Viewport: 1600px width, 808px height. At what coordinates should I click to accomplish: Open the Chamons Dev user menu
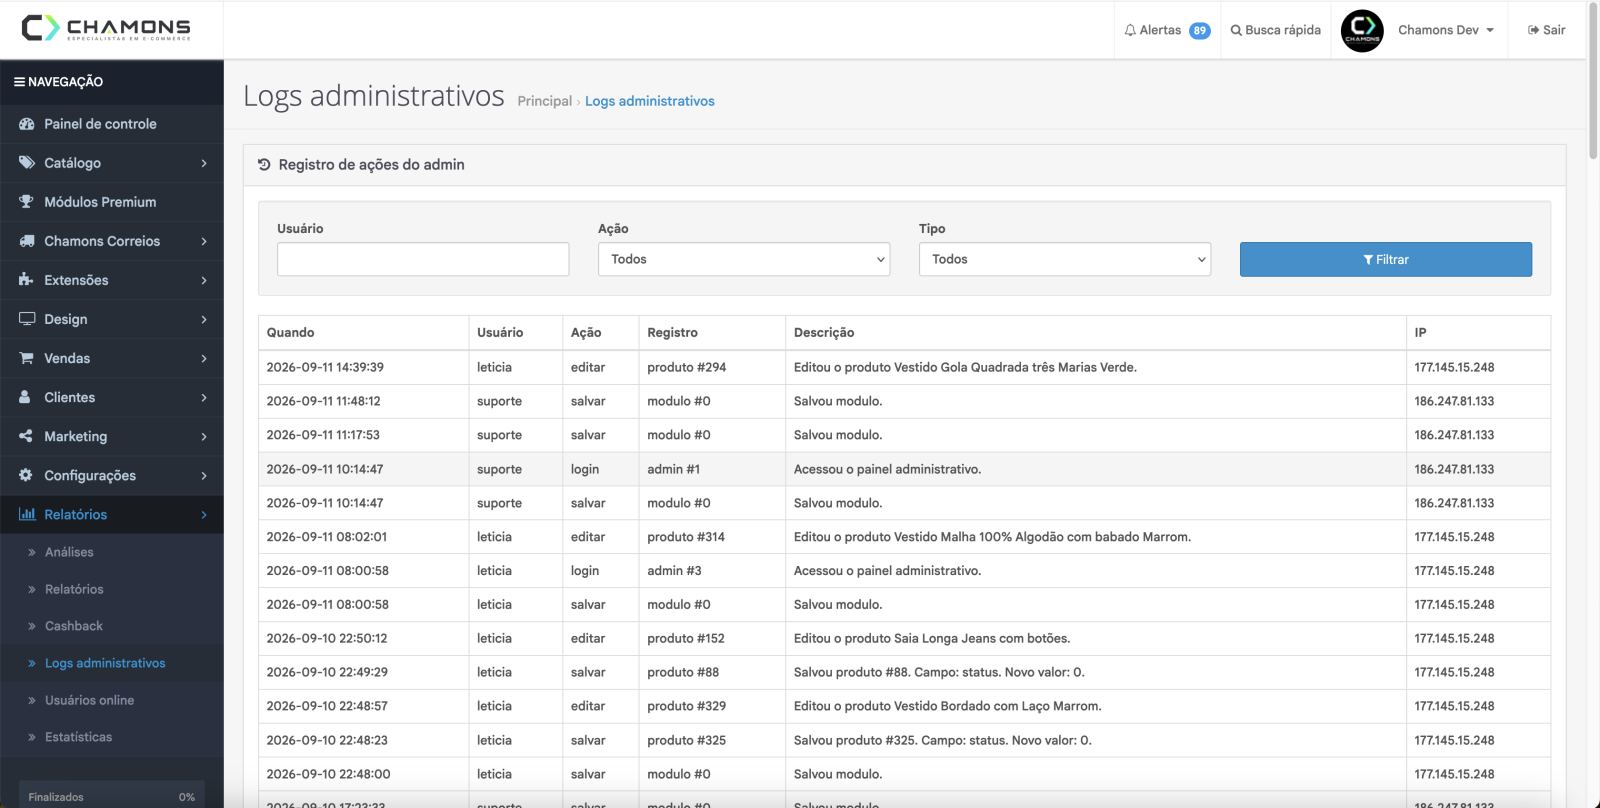(x=1446, y=30)
